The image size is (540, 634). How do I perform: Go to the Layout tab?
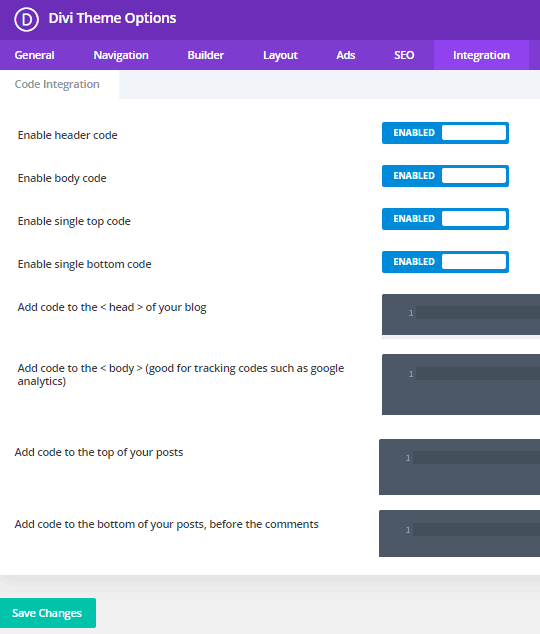280,55
